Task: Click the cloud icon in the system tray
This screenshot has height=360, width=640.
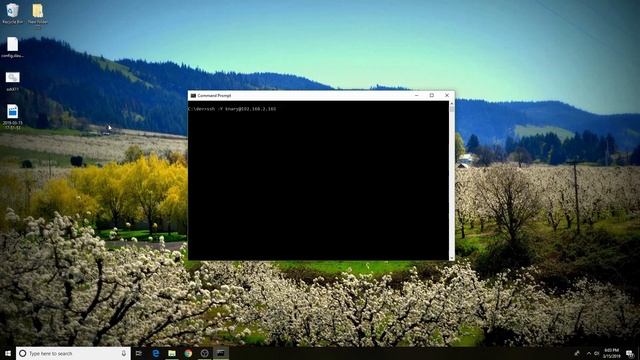Action: 596,353
